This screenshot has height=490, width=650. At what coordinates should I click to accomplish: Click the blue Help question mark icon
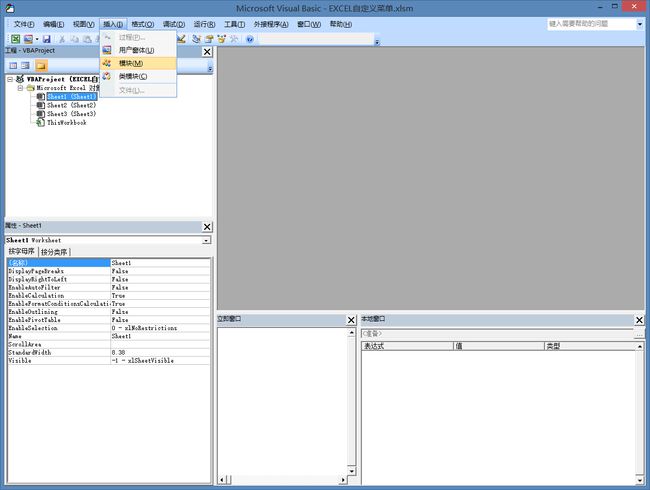click(x=250, y=39)
